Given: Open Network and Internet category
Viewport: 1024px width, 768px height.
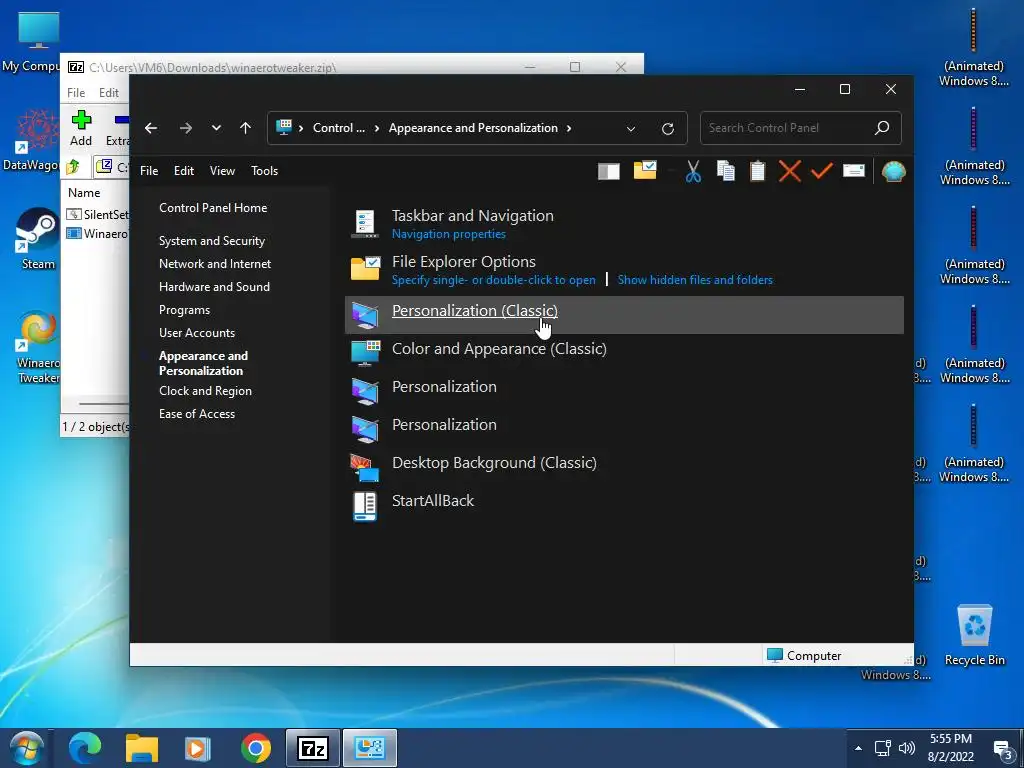Looking at the screenshot, I should tap(215, 264).
